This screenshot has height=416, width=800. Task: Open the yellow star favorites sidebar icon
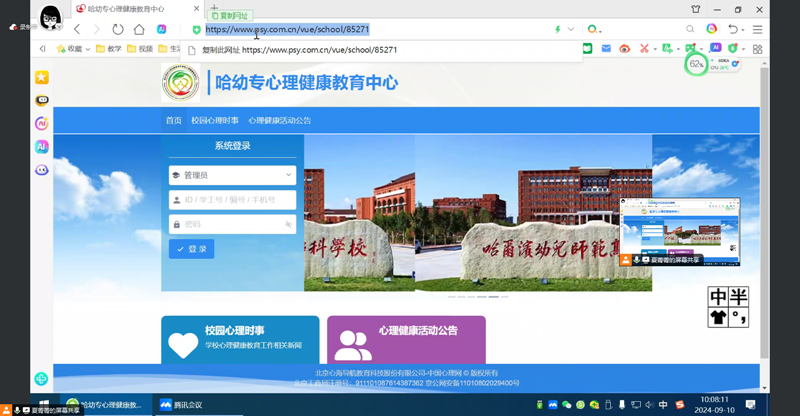[41, 77]
